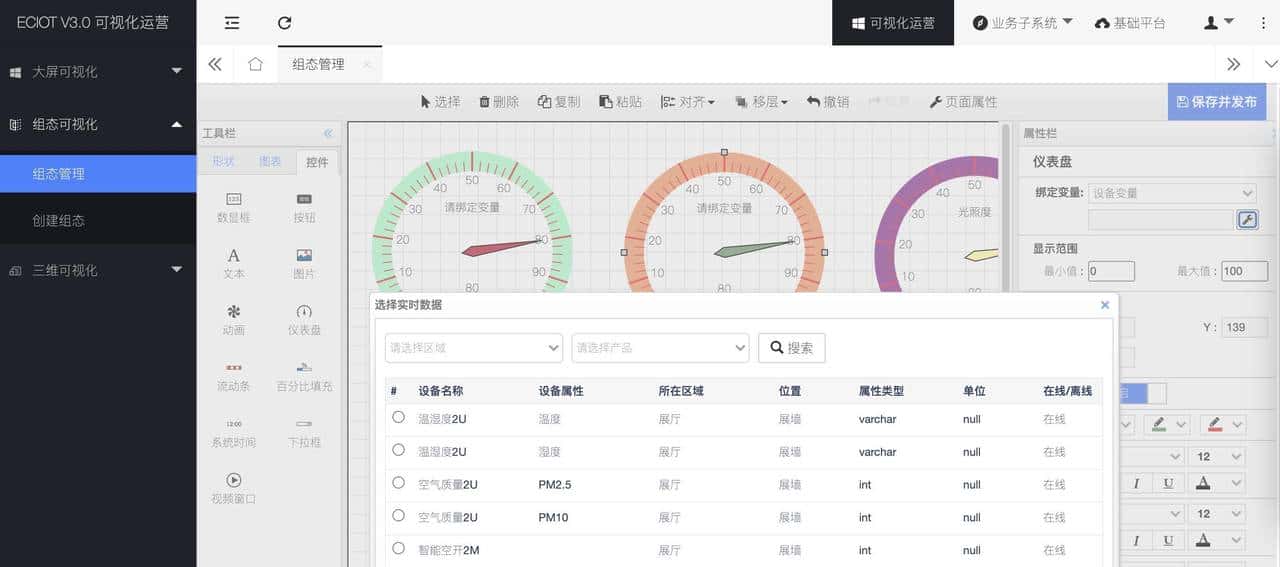Add a 下拉框 dropdown widget
Image resolution: width=1280 pixels, height=567 pixels.
304,432
